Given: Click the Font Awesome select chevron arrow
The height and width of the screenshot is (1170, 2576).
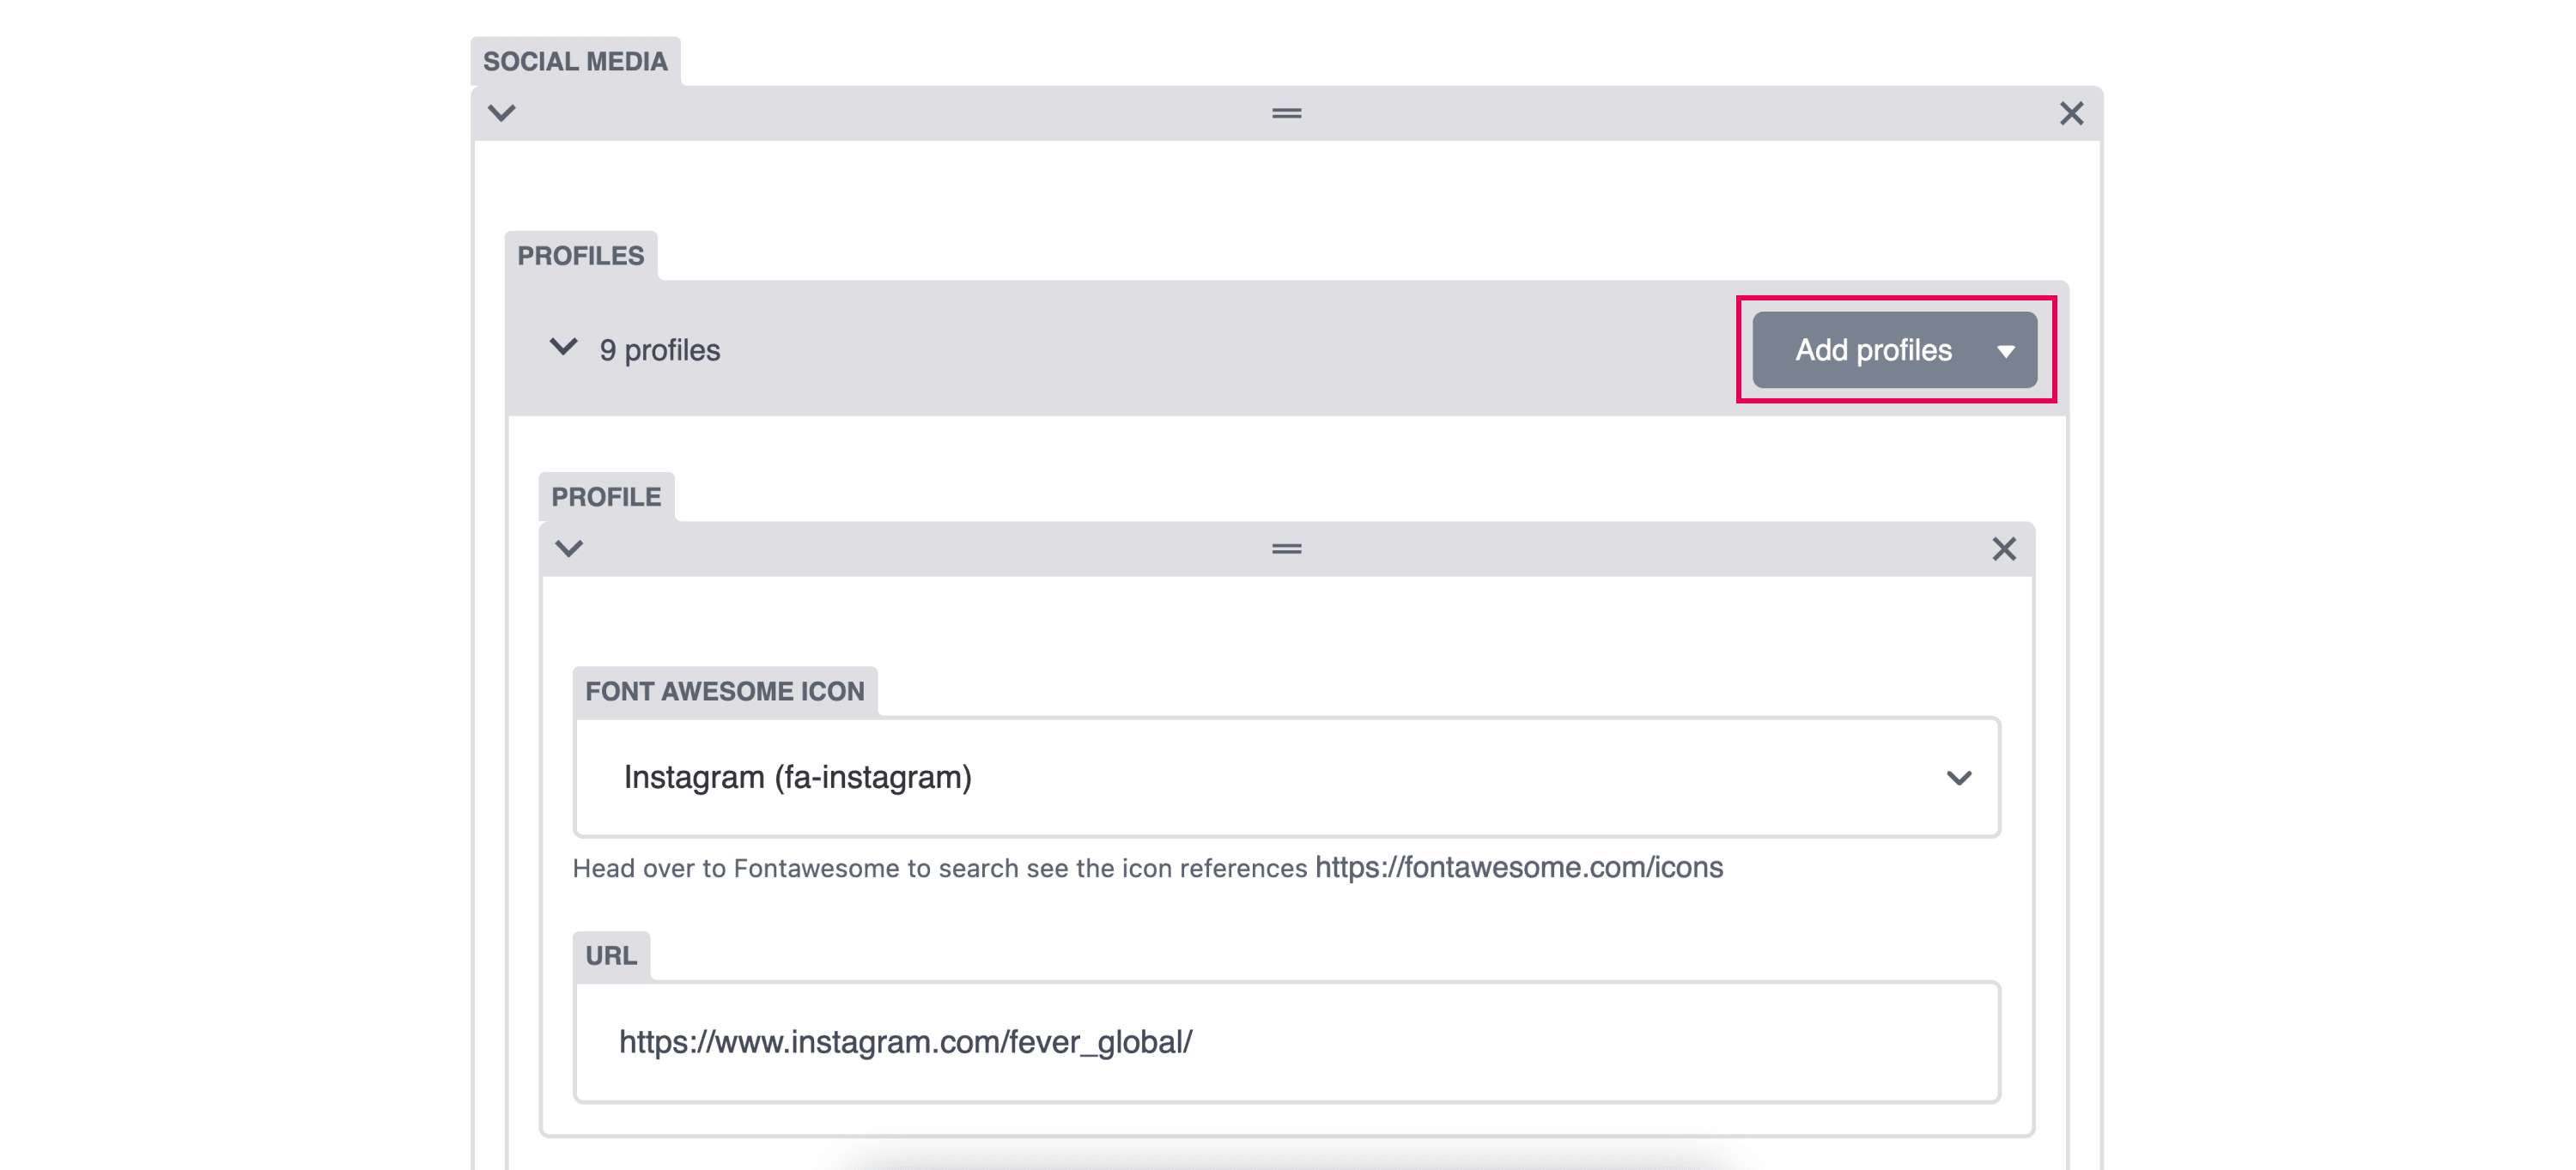Looking at the screenshot, I should pyautogui.click(x=1958, y=778).
